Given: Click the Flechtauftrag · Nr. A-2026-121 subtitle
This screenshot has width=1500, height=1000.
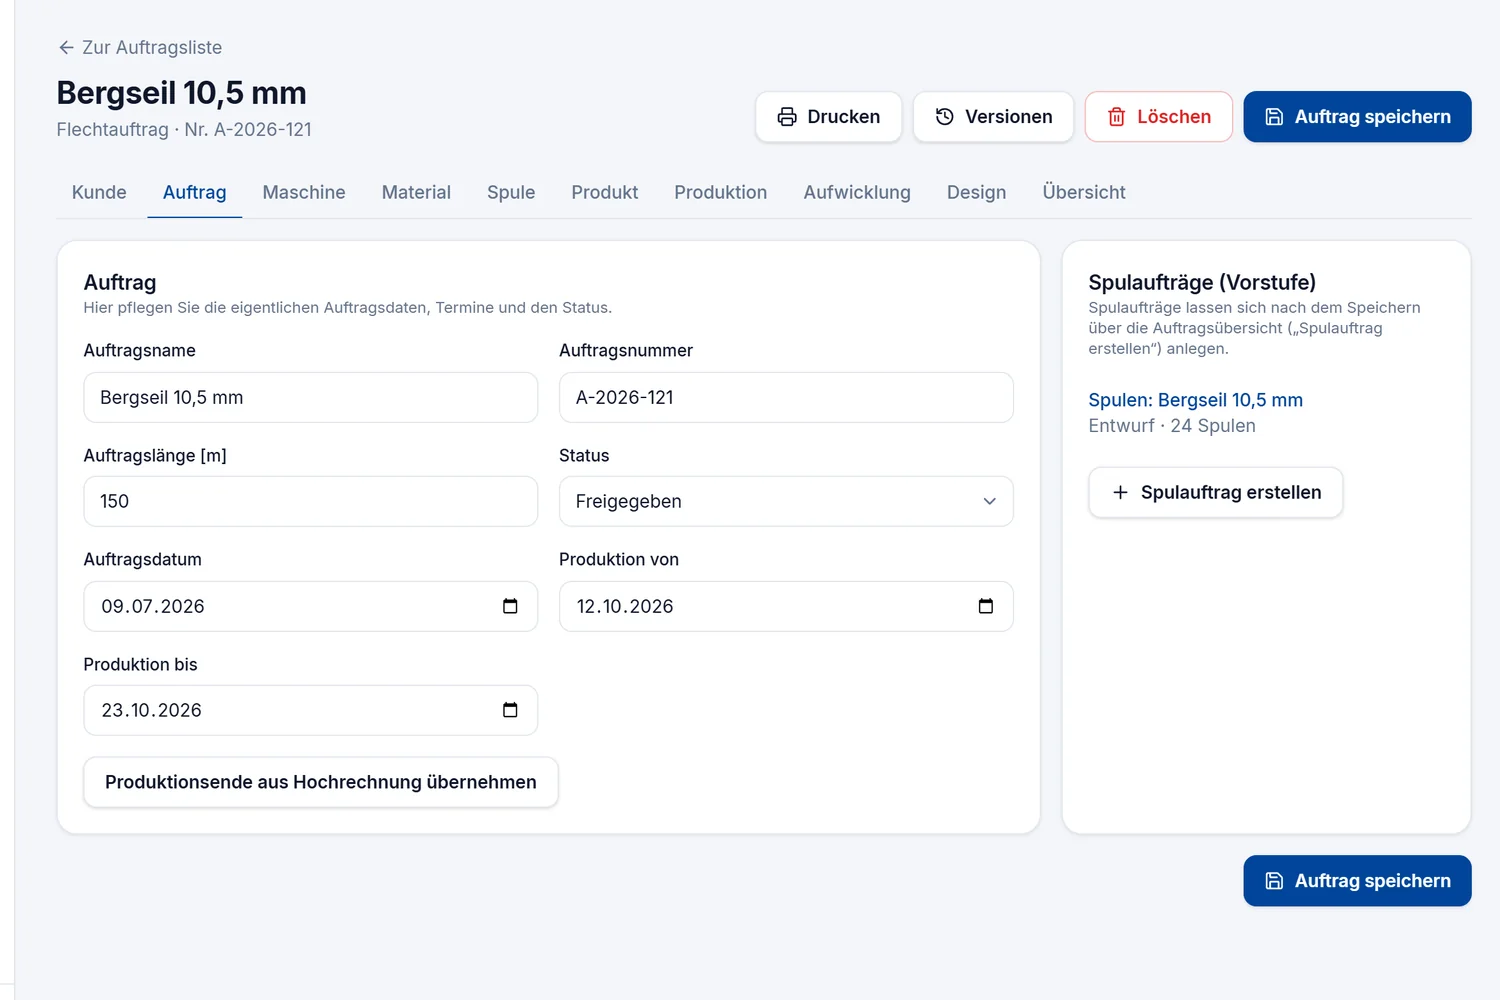Looking at the screenshot, I should pos(184,130).
